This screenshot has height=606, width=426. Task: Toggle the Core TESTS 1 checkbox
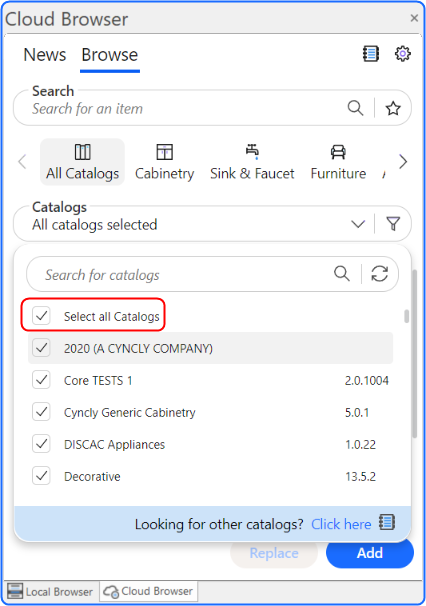41,380
